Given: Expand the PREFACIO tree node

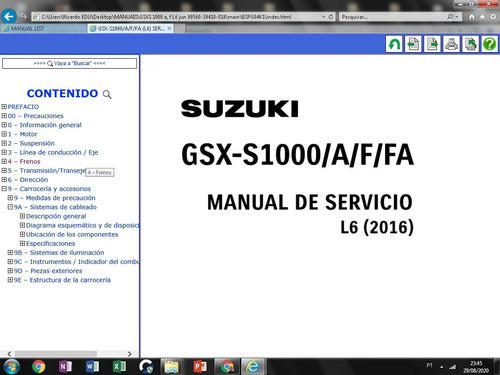Looking at the screenshot, I should pos(4,107).
